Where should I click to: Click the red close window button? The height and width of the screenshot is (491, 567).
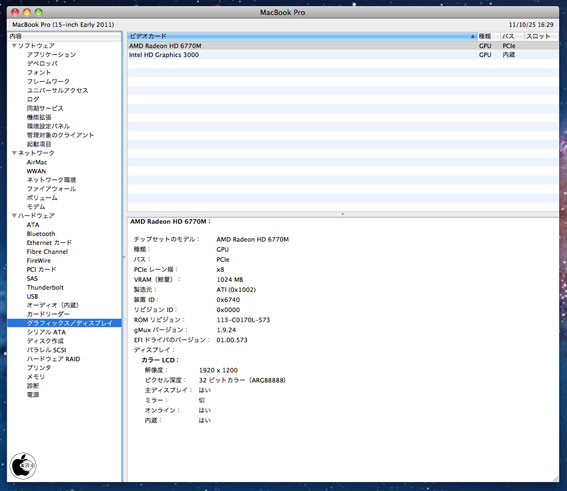point(15,12)
